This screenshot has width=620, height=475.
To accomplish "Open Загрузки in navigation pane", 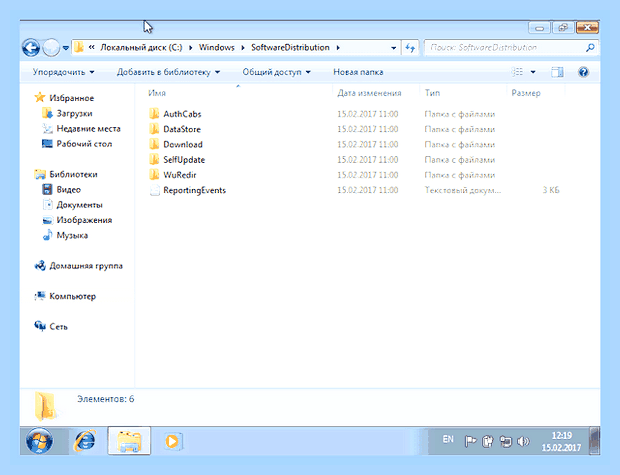I will 74,114.
